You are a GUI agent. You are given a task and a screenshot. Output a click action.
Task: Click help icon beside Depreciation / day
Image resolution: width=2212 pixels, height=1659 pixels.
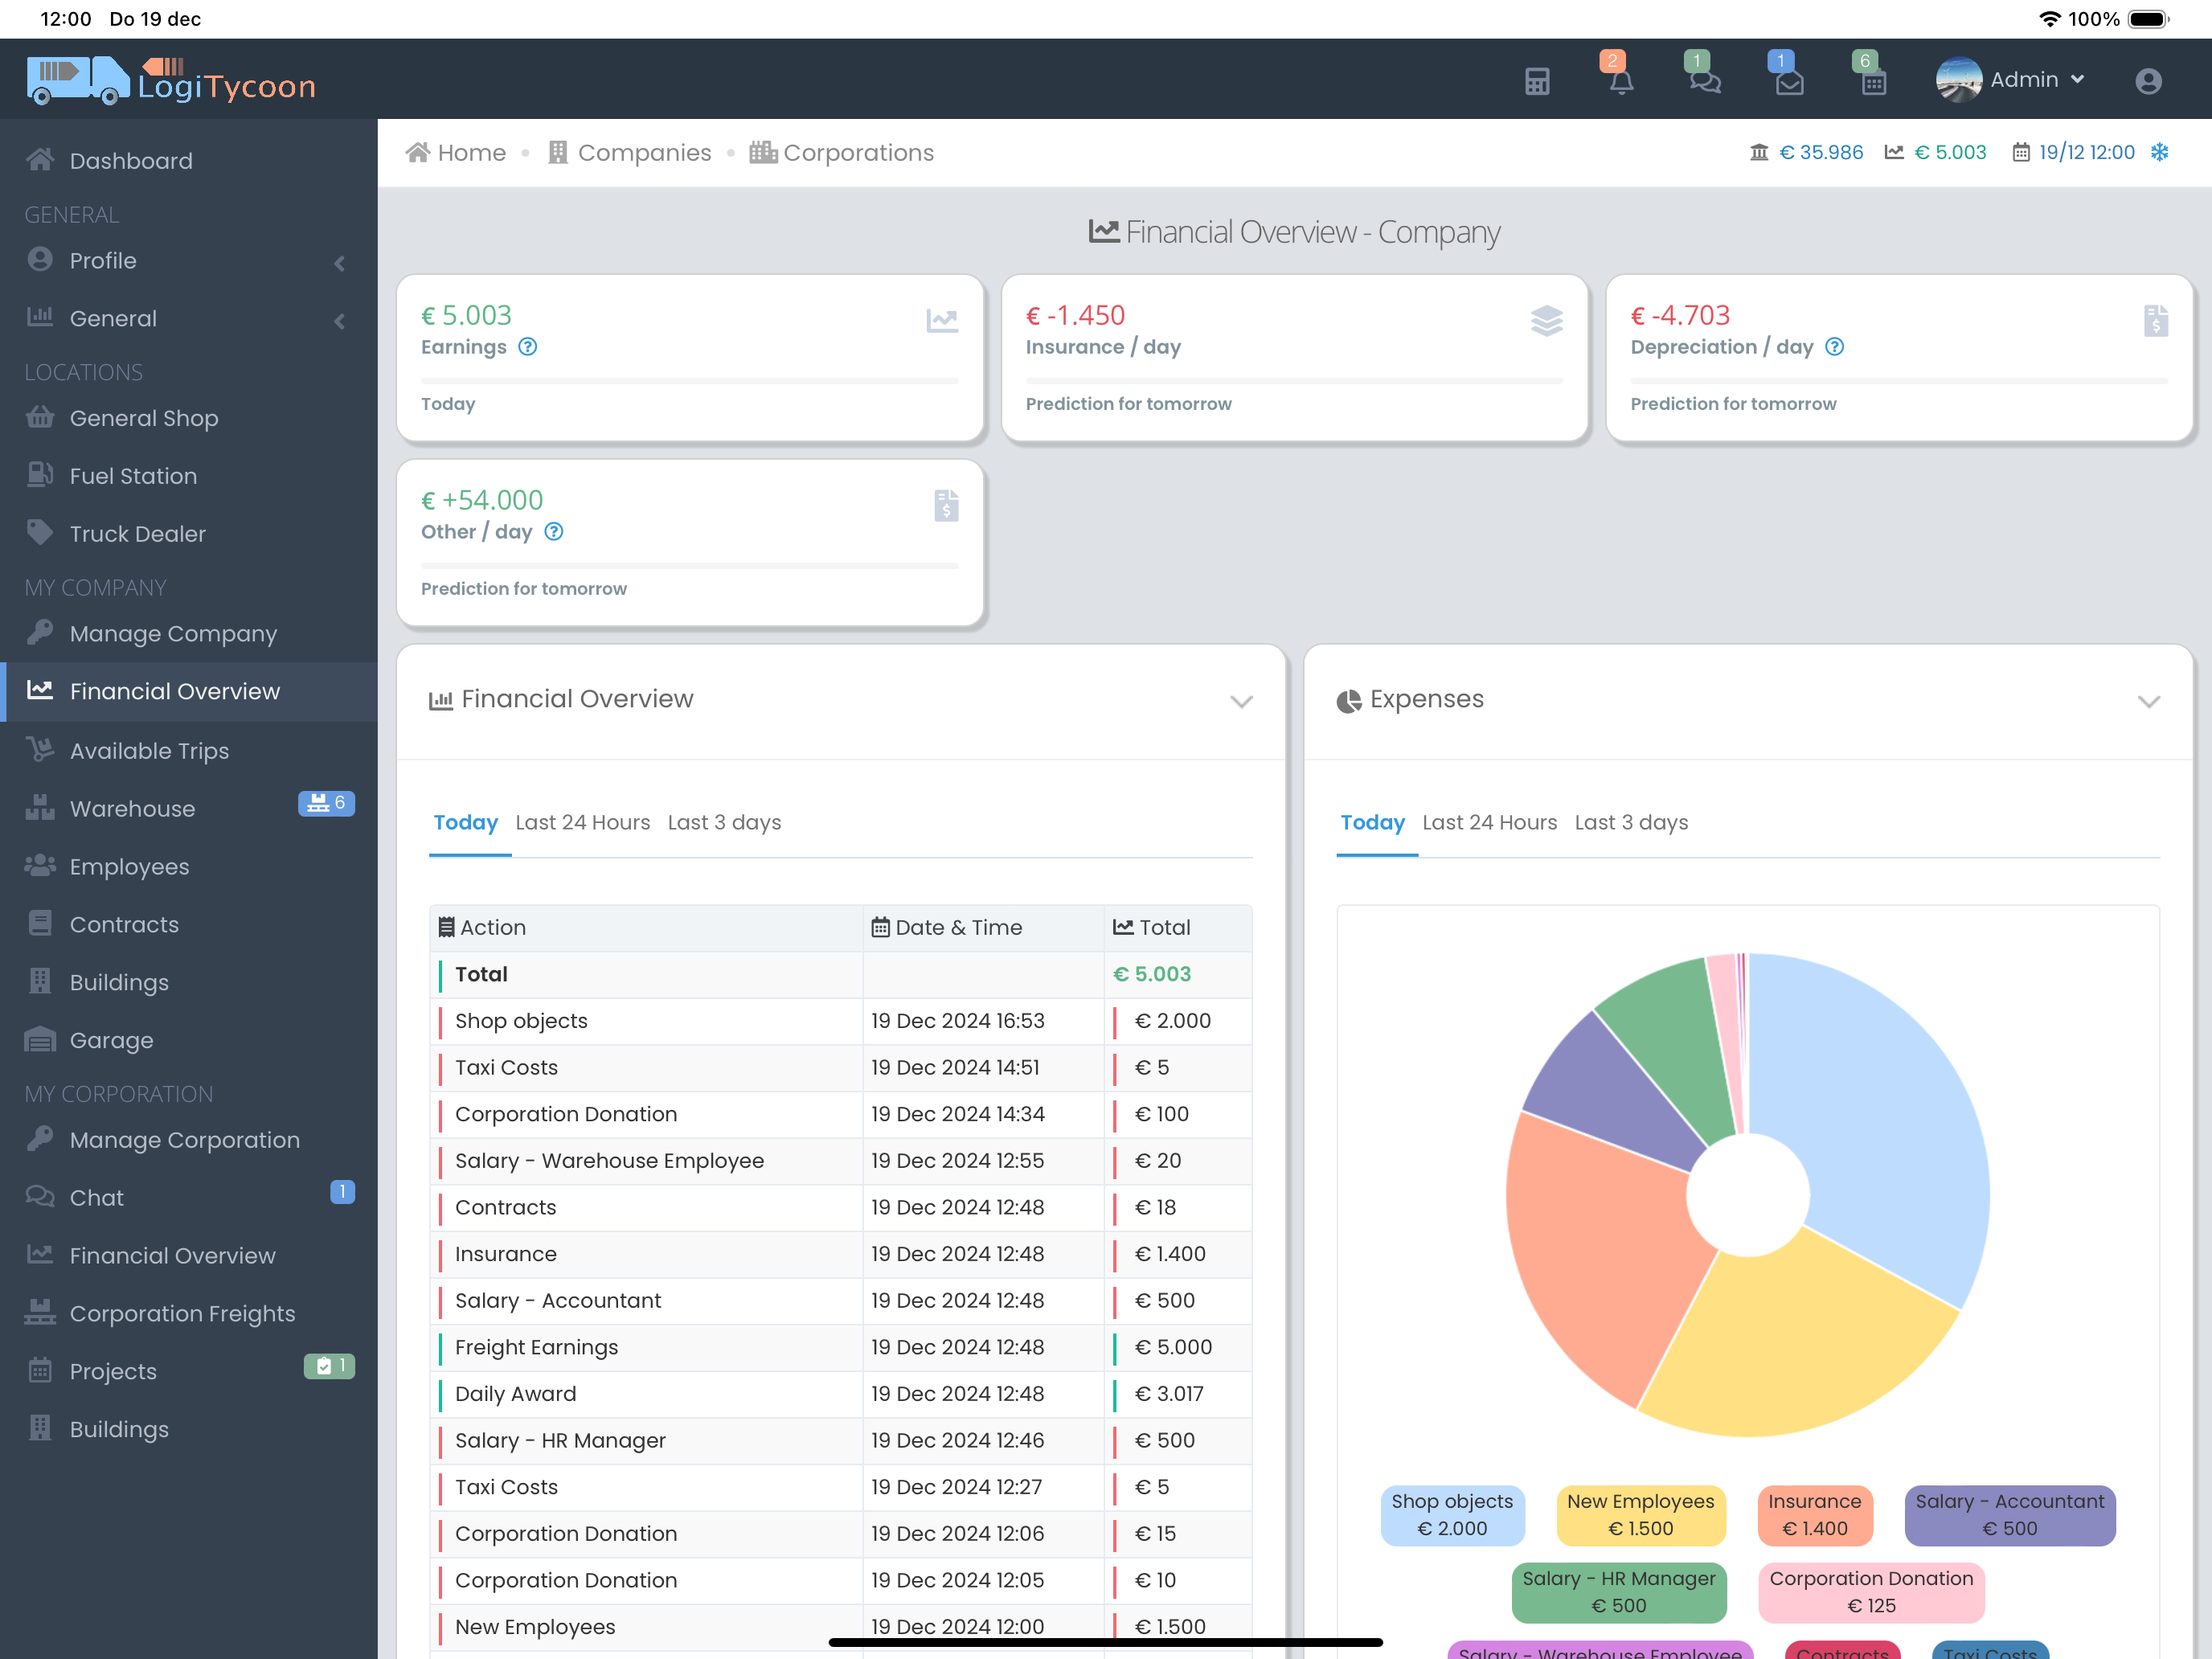1834,347
